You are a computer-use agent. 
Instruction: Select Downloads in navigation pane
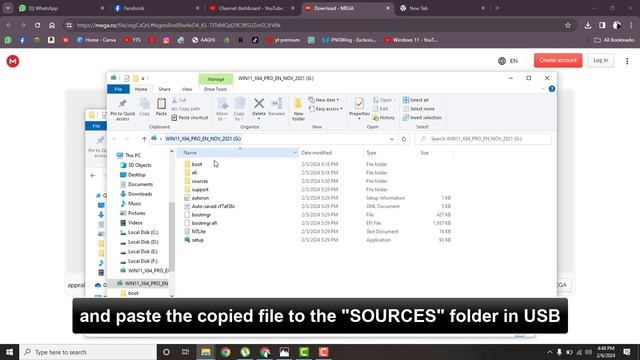(140, 194)
